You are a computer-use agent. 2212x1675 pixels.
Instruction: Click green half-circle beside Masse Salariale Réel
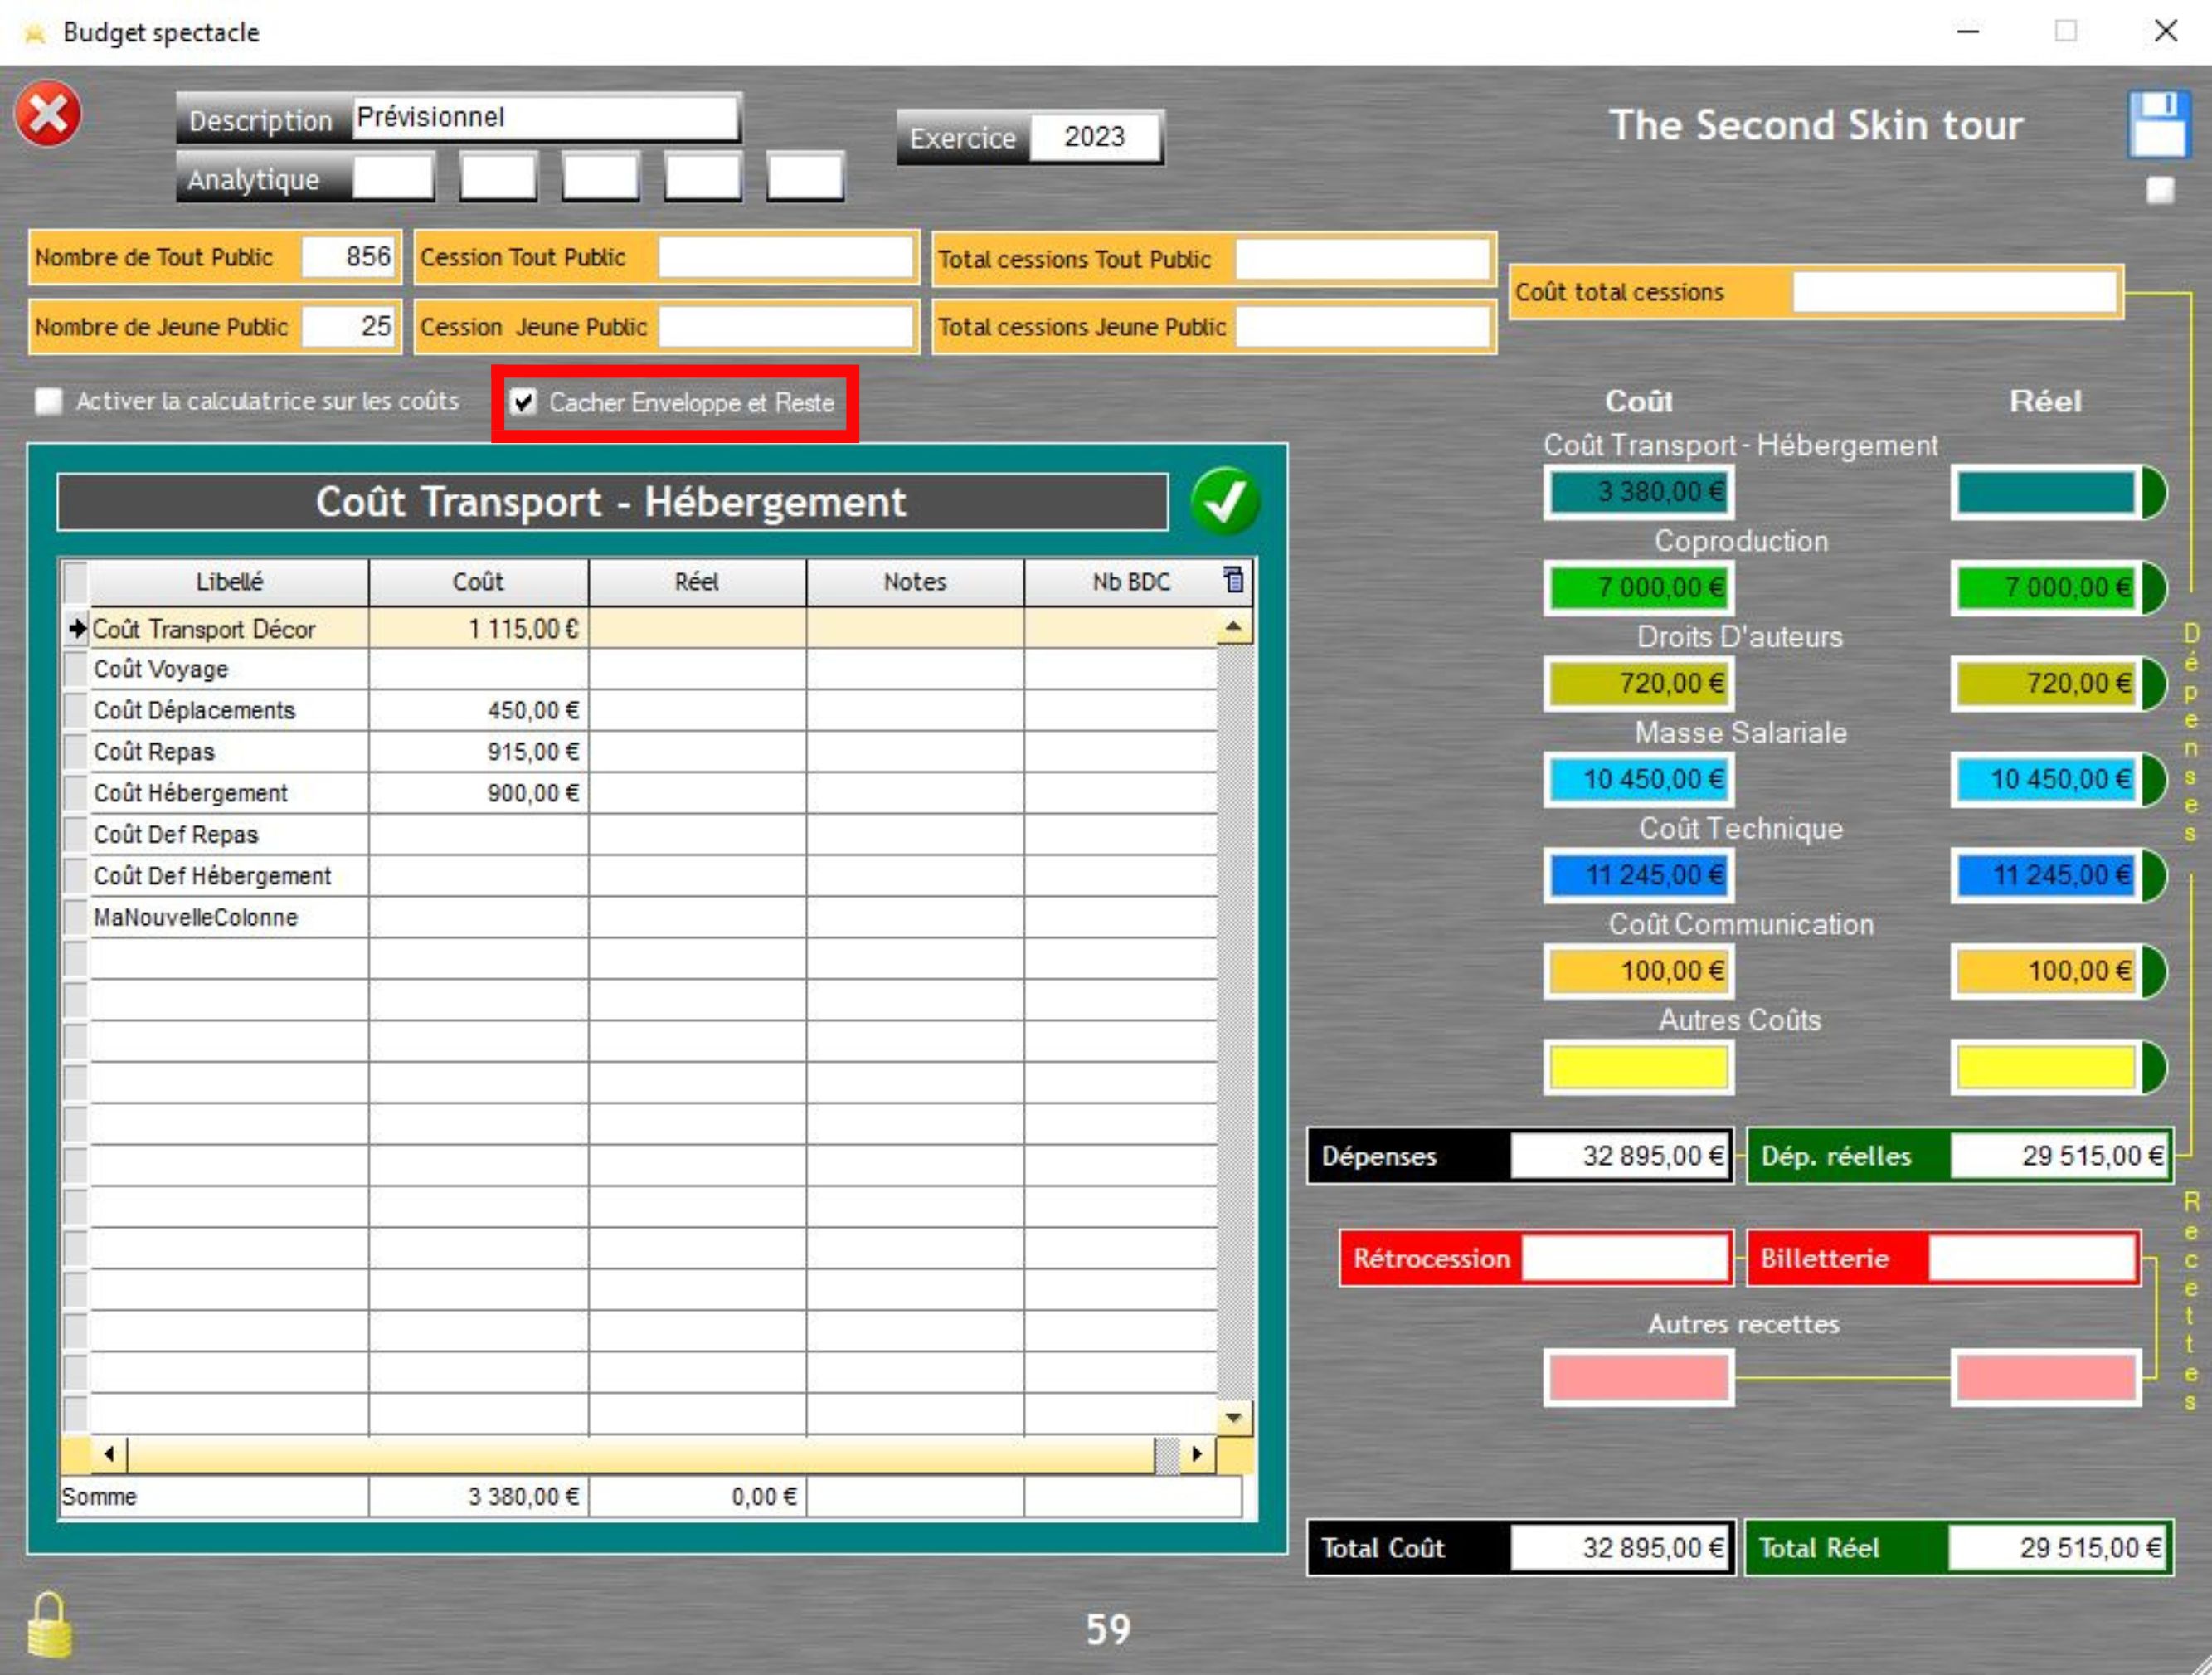point(2153,780)
